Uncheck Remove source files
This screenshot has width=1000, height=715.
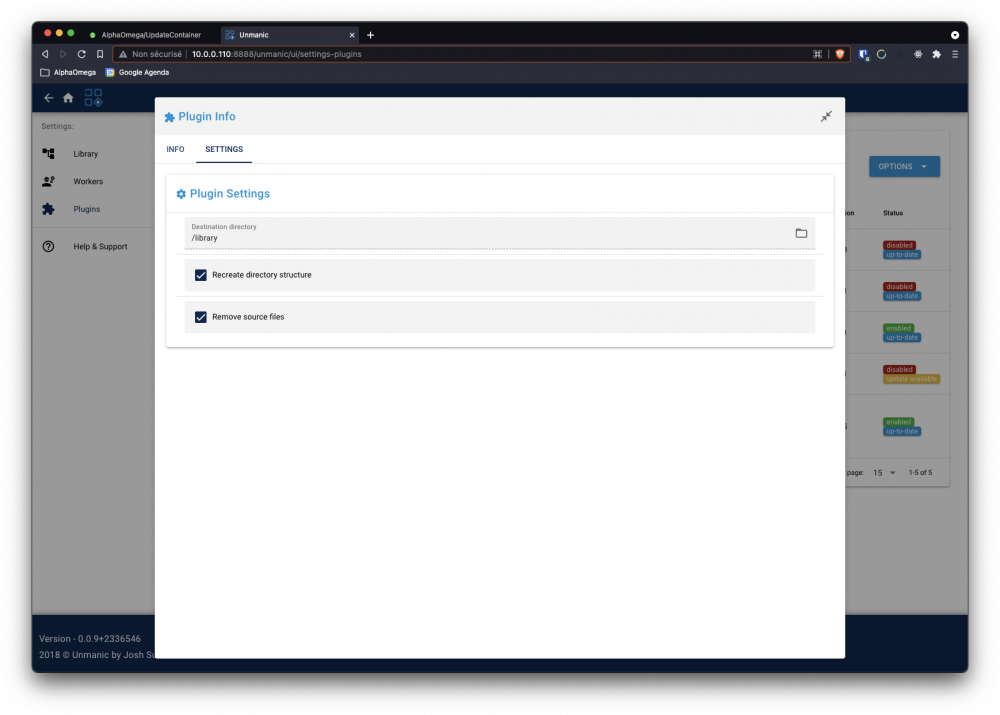(201, 317)
